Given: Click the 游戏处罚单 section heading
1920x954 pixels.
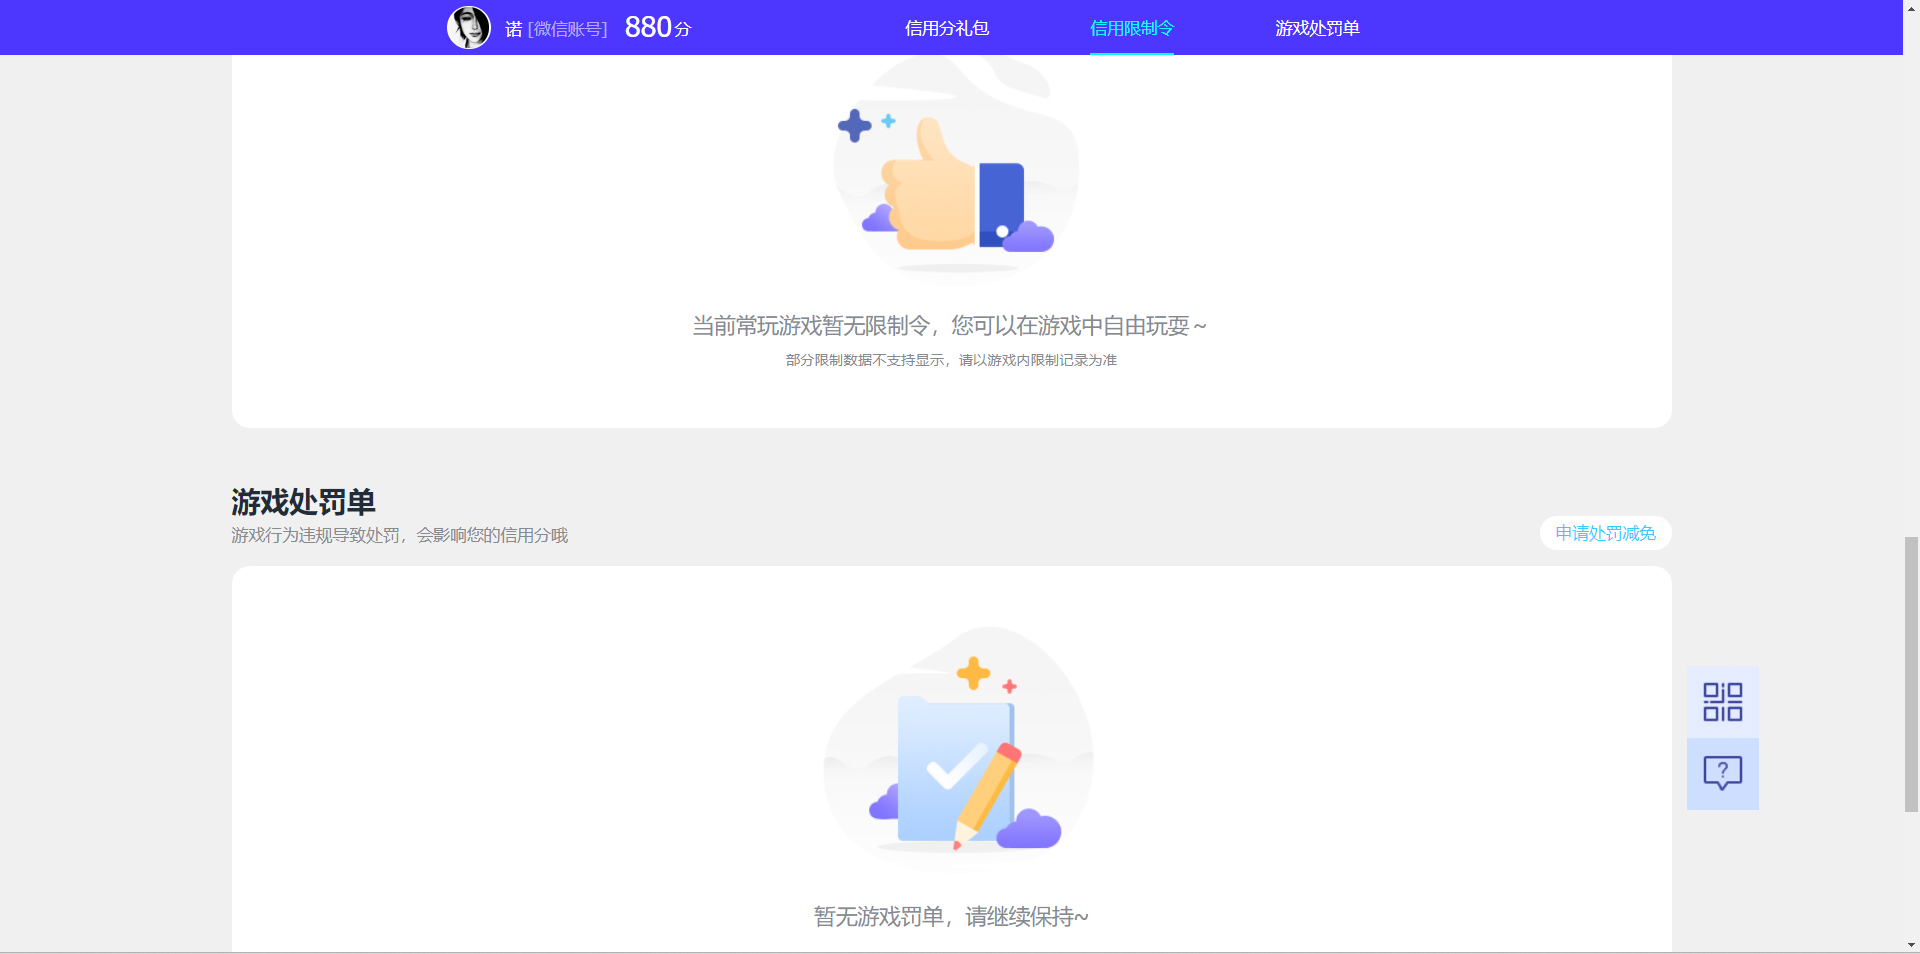Looking at the screenshot, I should [303, 501].
